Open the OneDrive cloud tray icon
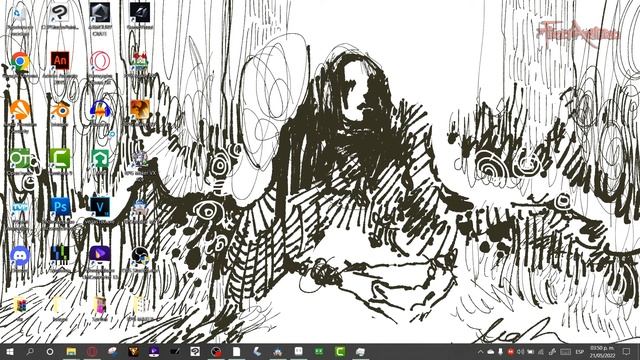This screenshot has width=640, height=360. (x=491, y=351)
